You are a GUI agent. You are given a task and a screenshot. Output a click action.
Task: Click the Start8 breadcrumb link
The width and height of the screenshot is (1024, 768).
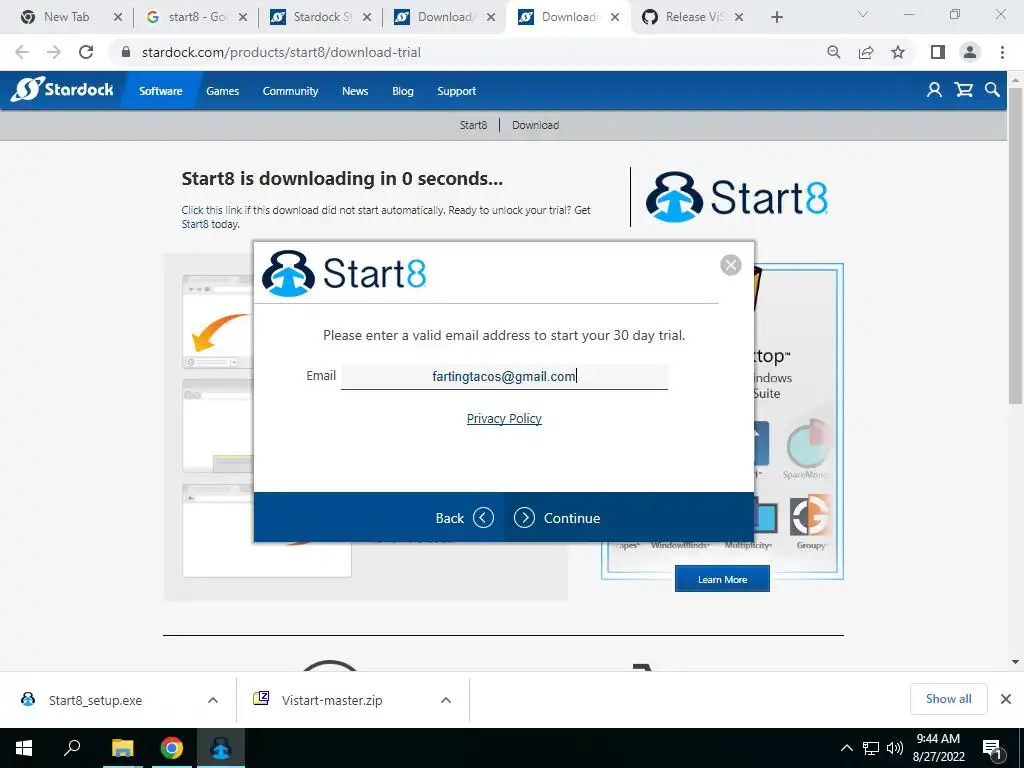tap(473, 125)
